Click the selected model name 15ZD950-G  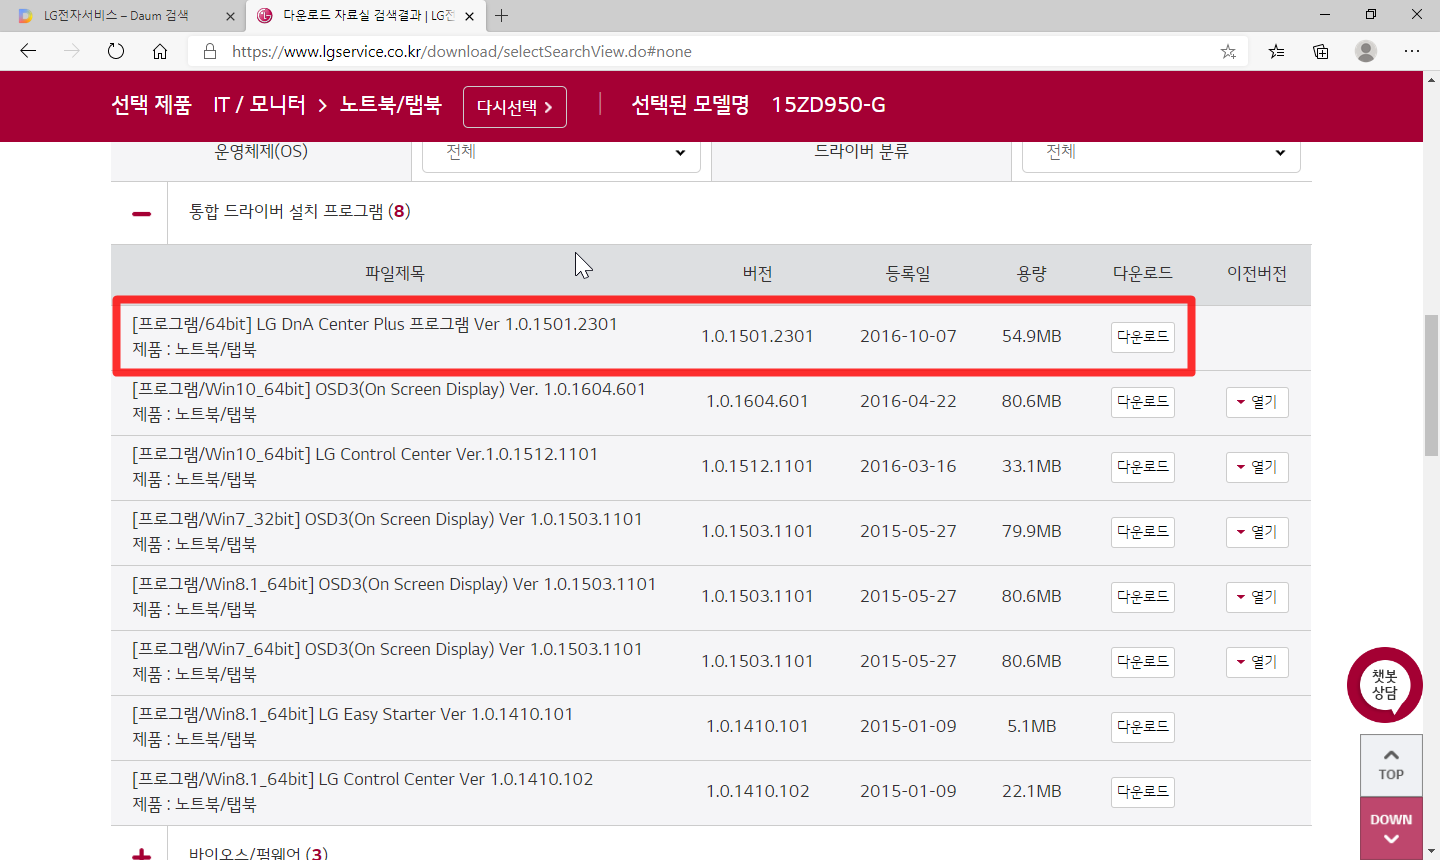(x=828, y=105)
